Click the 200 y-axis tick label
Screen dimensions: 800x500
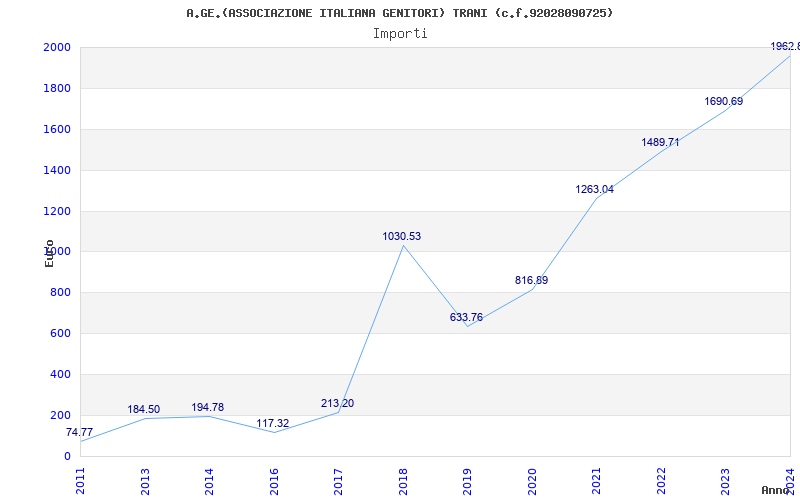tap(60, 415)
